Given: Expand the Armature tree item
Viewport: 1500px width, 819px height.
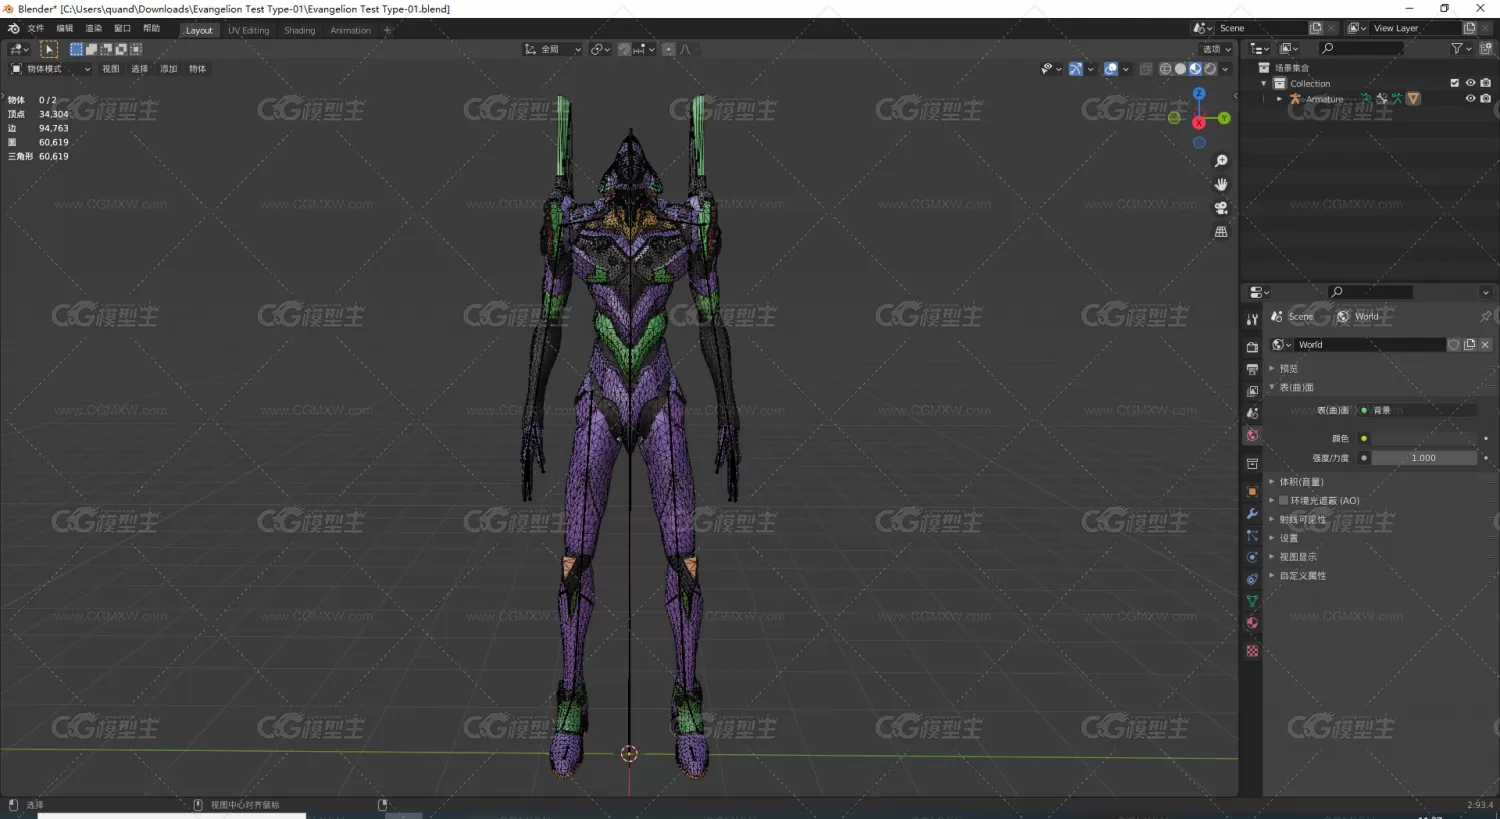Looking at the screenshot, I should click(1279, 99).
